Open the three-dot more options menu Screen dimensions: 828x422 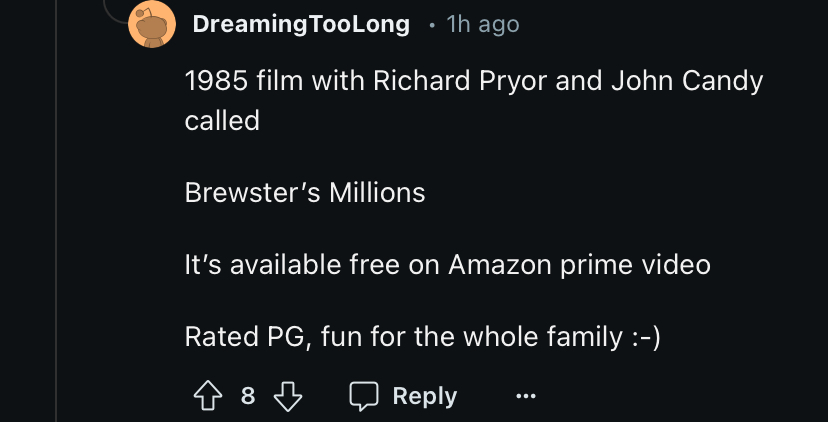525,397
